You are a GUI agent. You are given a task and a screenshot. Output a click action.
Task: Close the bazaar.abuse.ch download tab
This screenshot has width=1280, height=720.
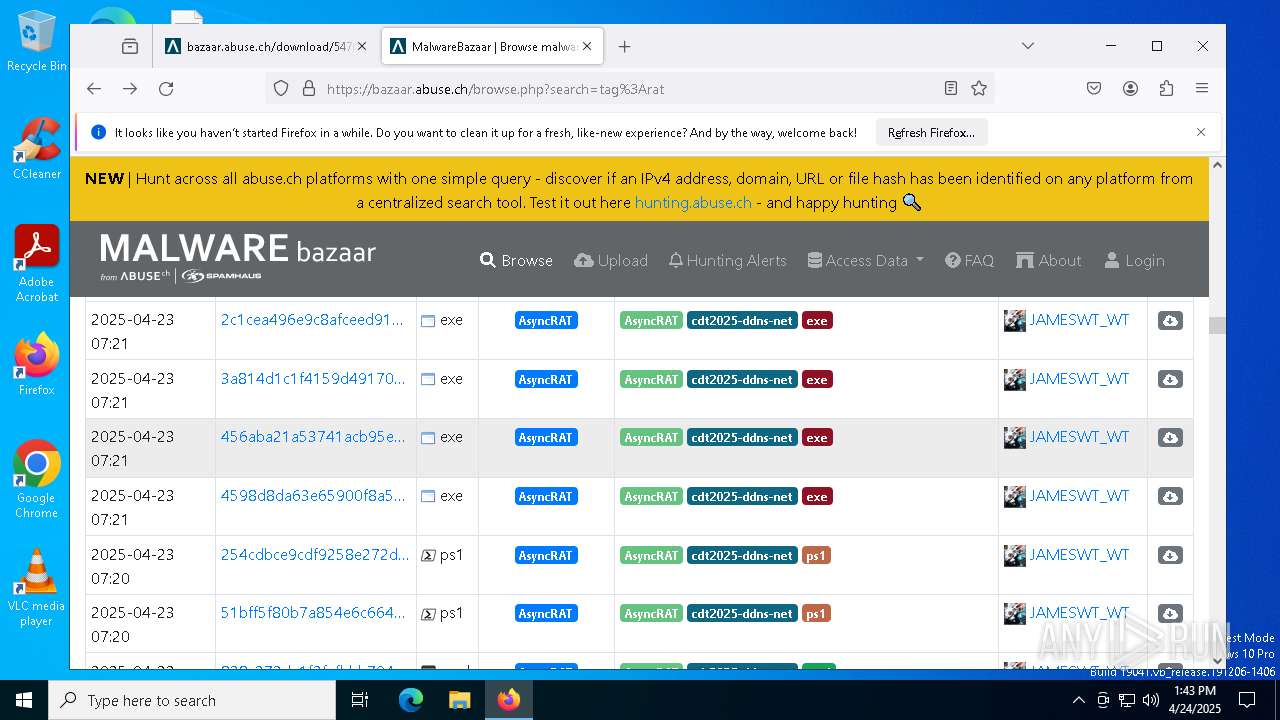pyautogui.click(x=361, y=46)
